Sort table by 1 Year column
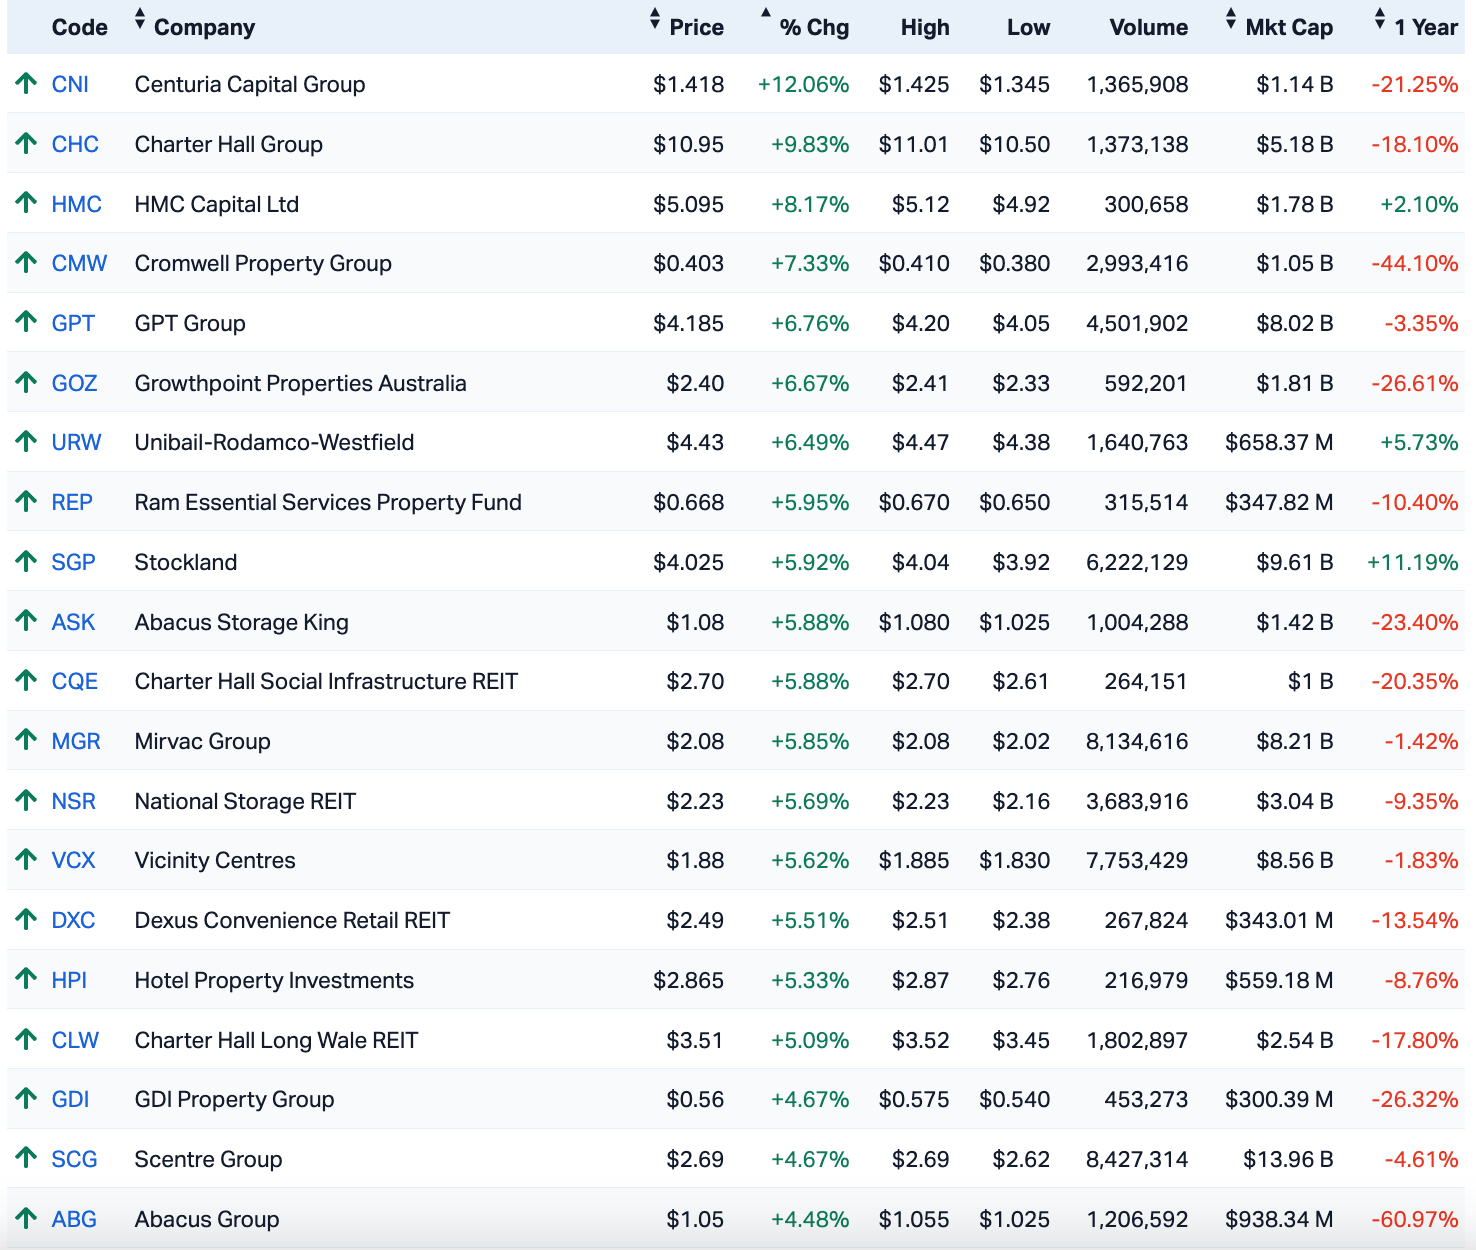Viewport: 1476px width, 1250px height. [x=1416, y=27]
